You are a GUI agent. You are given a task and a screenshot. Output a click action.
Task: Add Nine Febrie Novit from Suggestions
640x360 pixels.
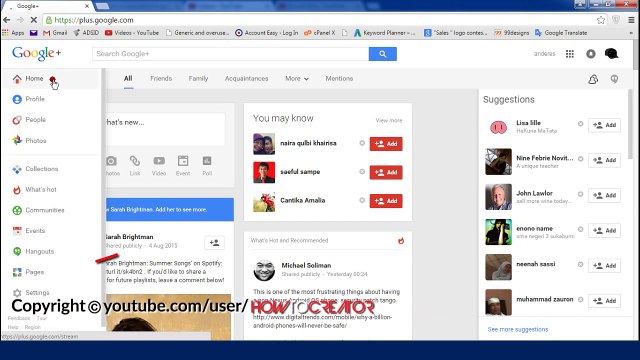[x=604, y=160]
